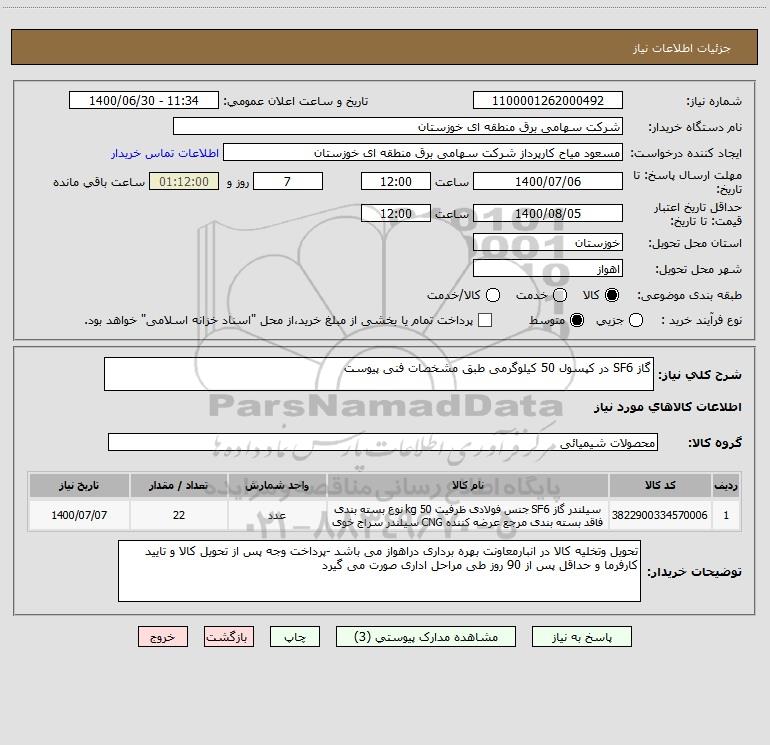Click نام کالا column header
The height and width of the screenshot is (745, 770).
pos(468,485)
